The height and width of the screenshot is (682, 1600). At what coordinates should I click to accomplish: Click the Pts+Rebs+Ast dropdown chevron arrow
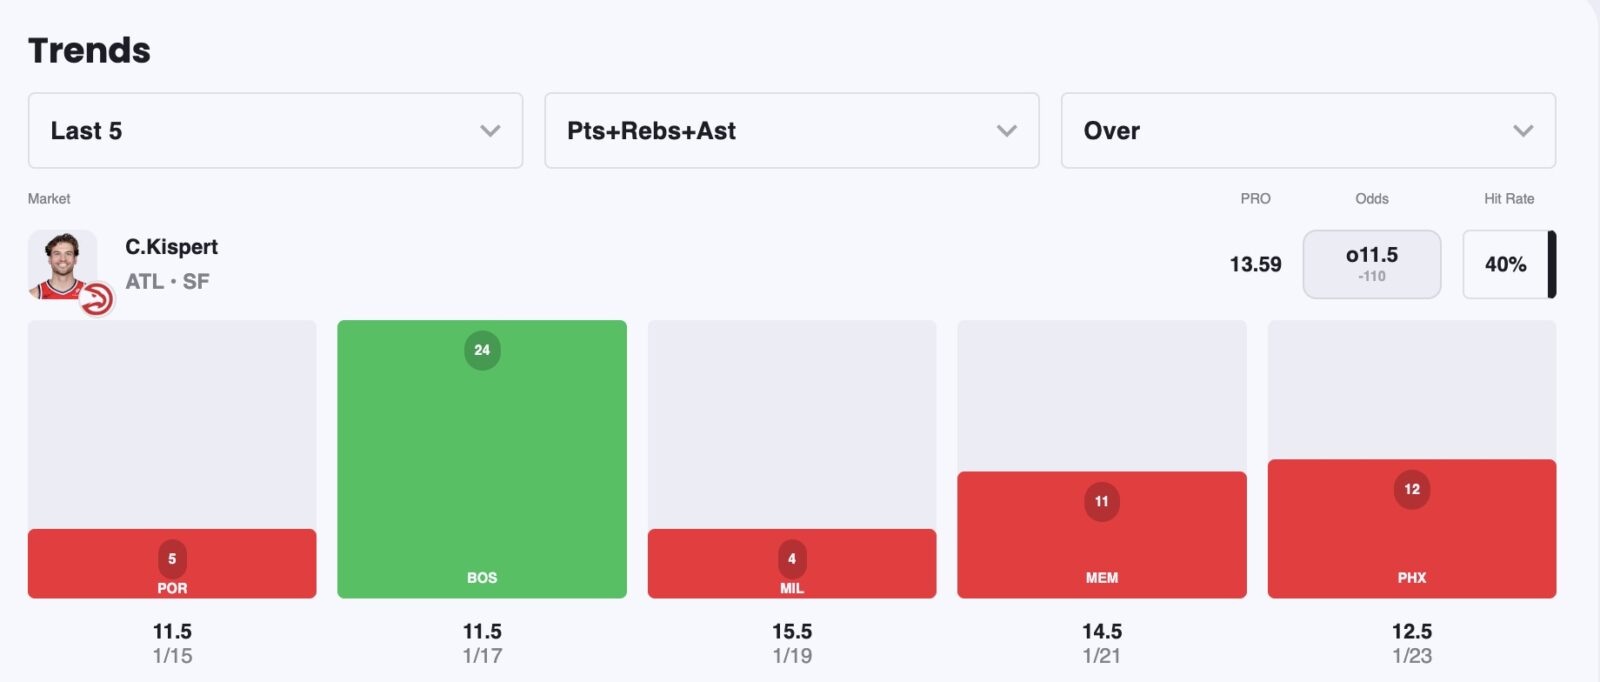click(1007, 131)
